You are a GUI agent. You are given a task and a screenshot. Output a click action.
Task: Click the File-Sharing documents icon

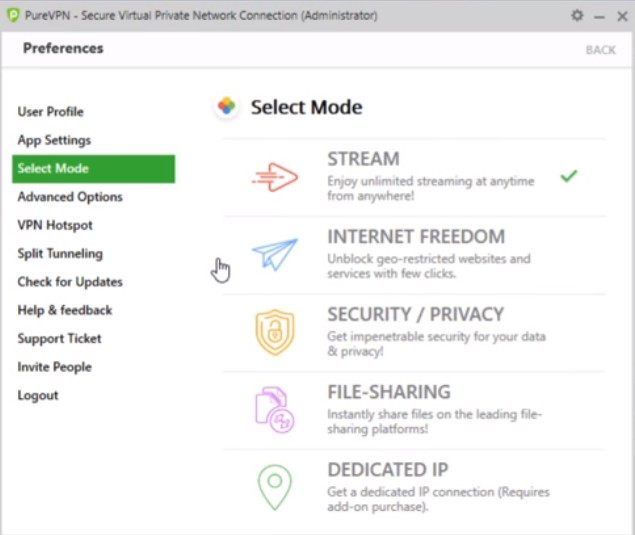click(x=275, y=409)
